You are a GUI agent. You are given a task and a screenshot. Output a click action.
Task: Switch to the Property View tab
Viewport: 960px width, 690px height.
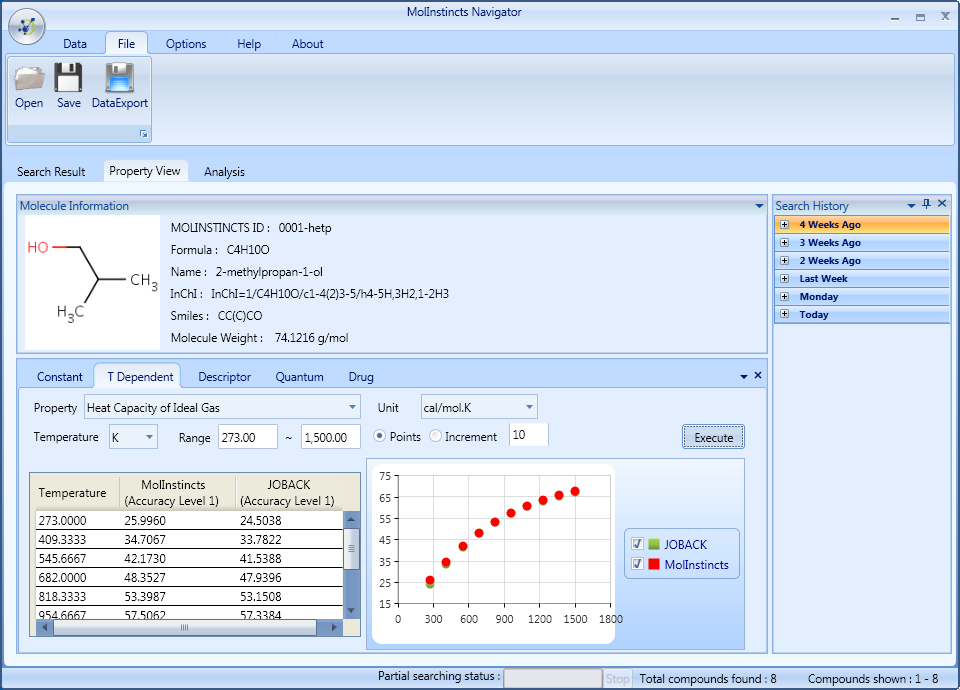click(x=144, y=171)
